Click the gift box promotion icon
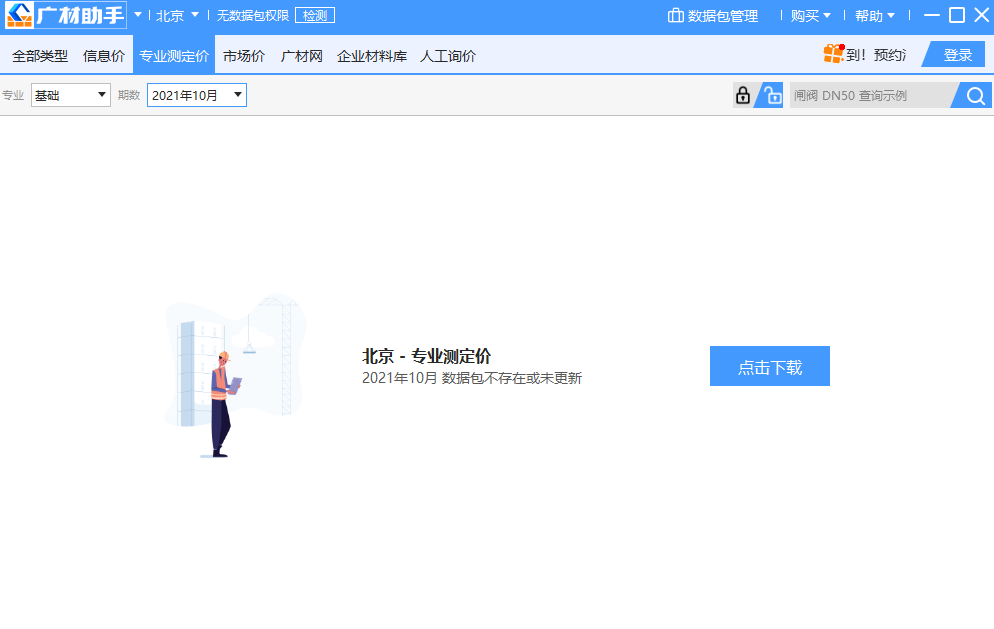994x629 pixels. pos(833,54)
